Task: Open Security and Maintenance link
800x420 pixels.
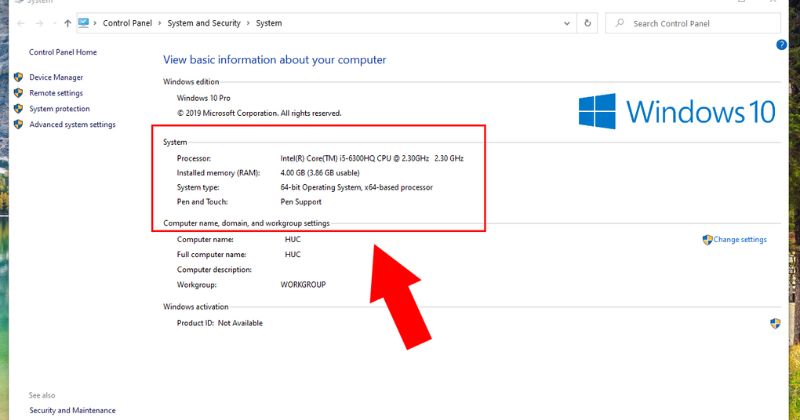Action: [72, 410]
